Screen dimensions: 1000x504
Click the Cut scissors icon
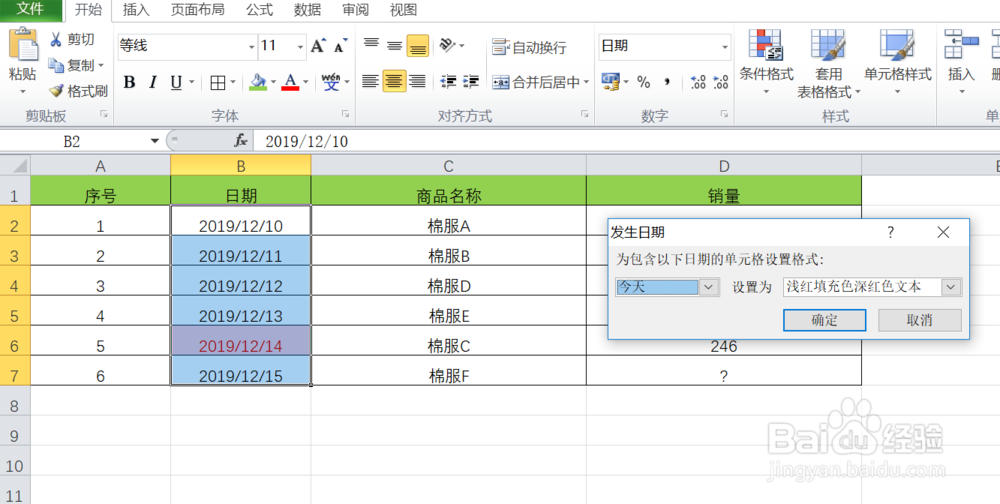coord(57,40)
